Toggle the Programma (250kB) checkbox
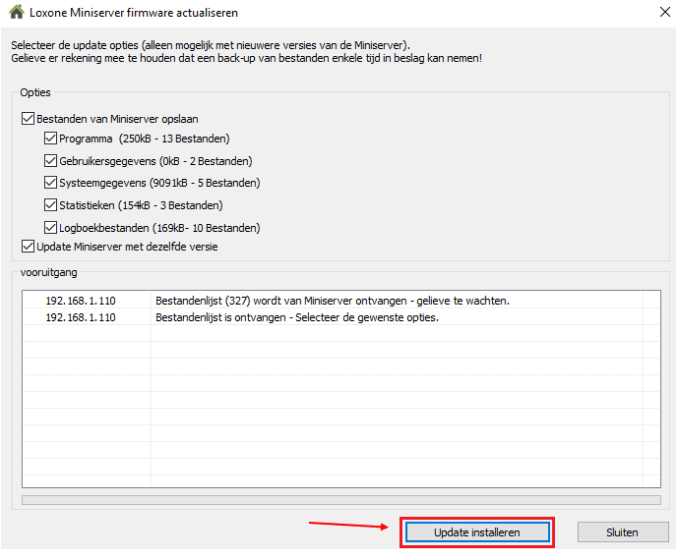 [x=50, y=138]
